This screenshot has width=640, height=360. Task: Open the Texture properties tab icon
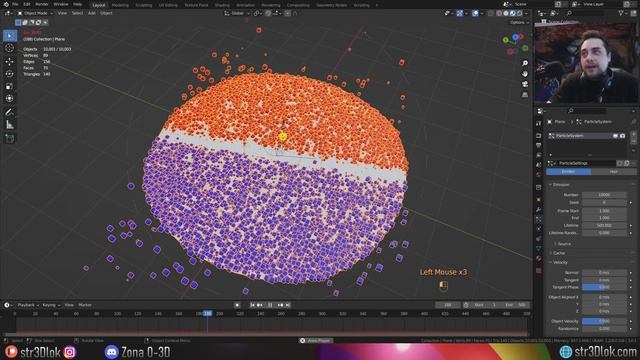tap(539, 270)
